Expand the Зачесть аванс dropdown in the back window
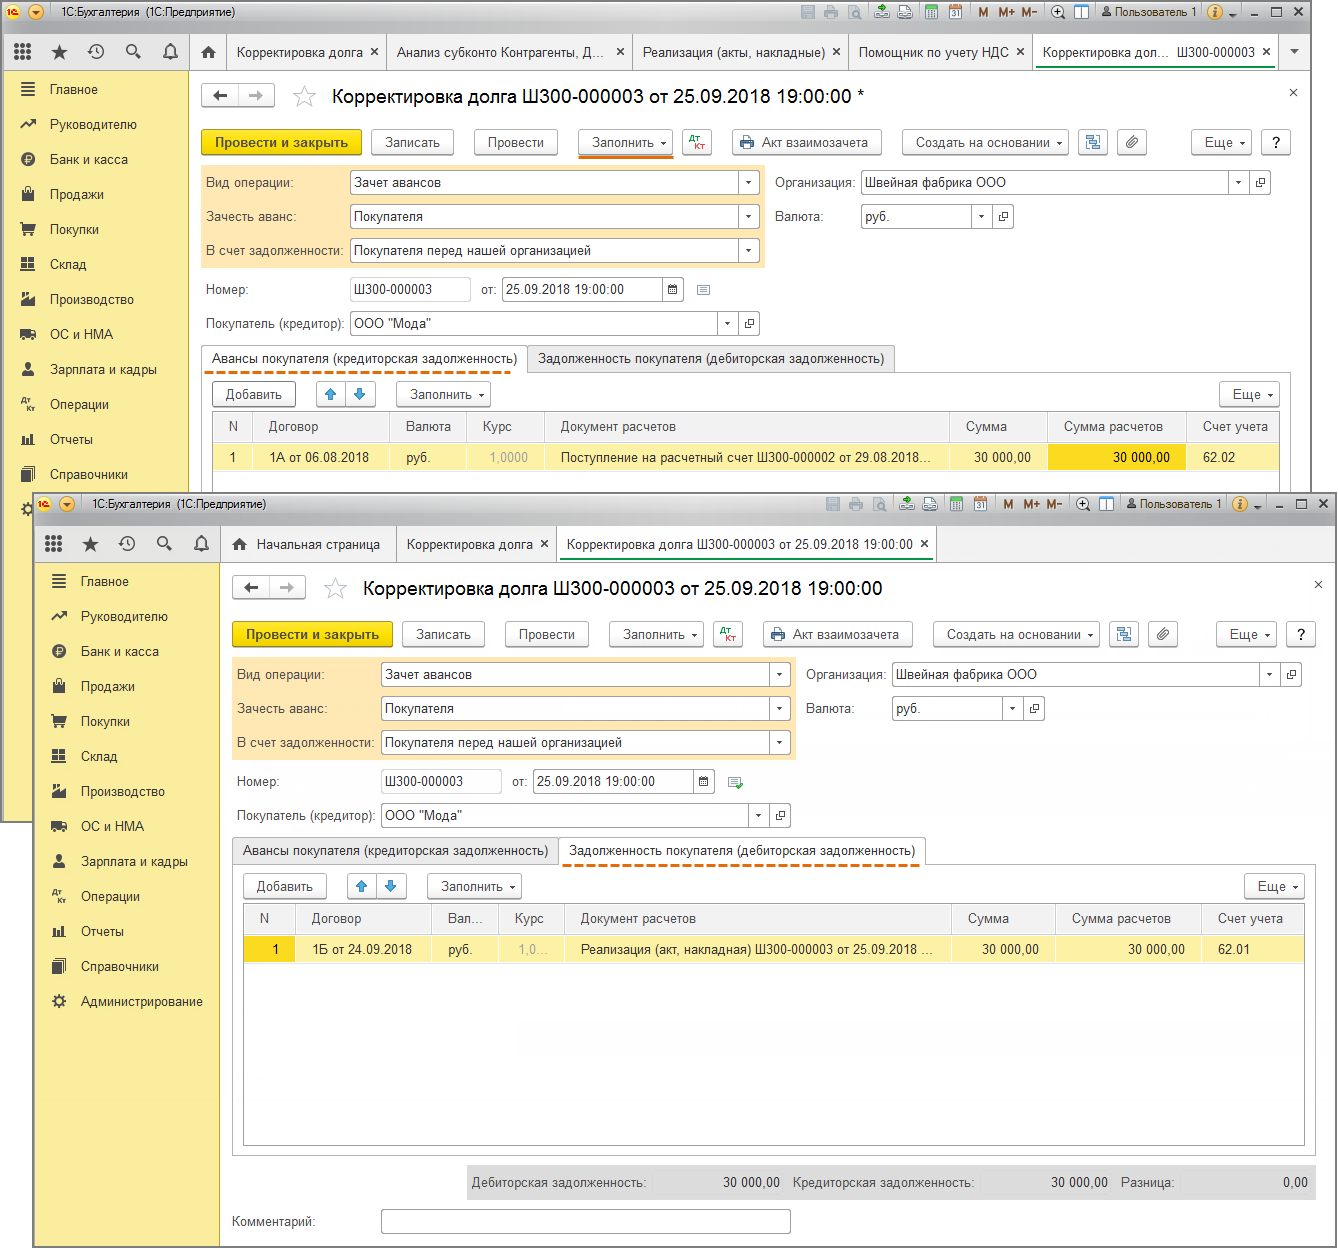Viewport: 1338px width, 1249px height. click(749, 217)
